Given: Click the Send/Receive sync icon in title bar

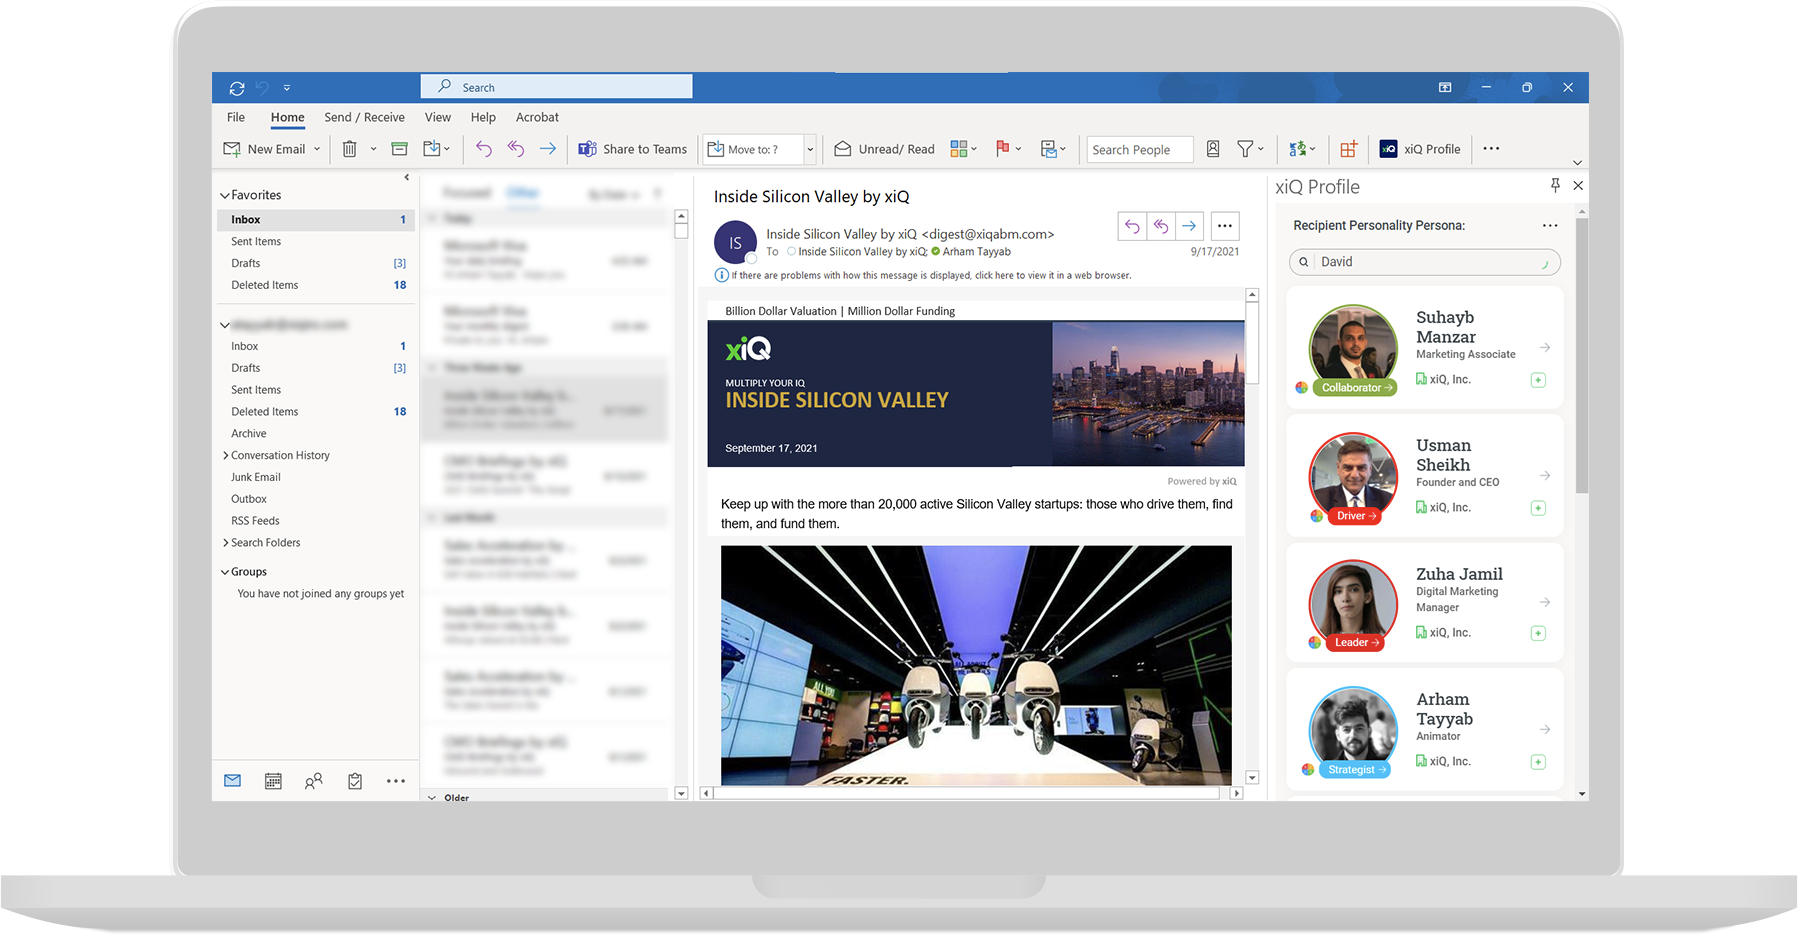Looking at the screenshot, I should coord(237,88).
